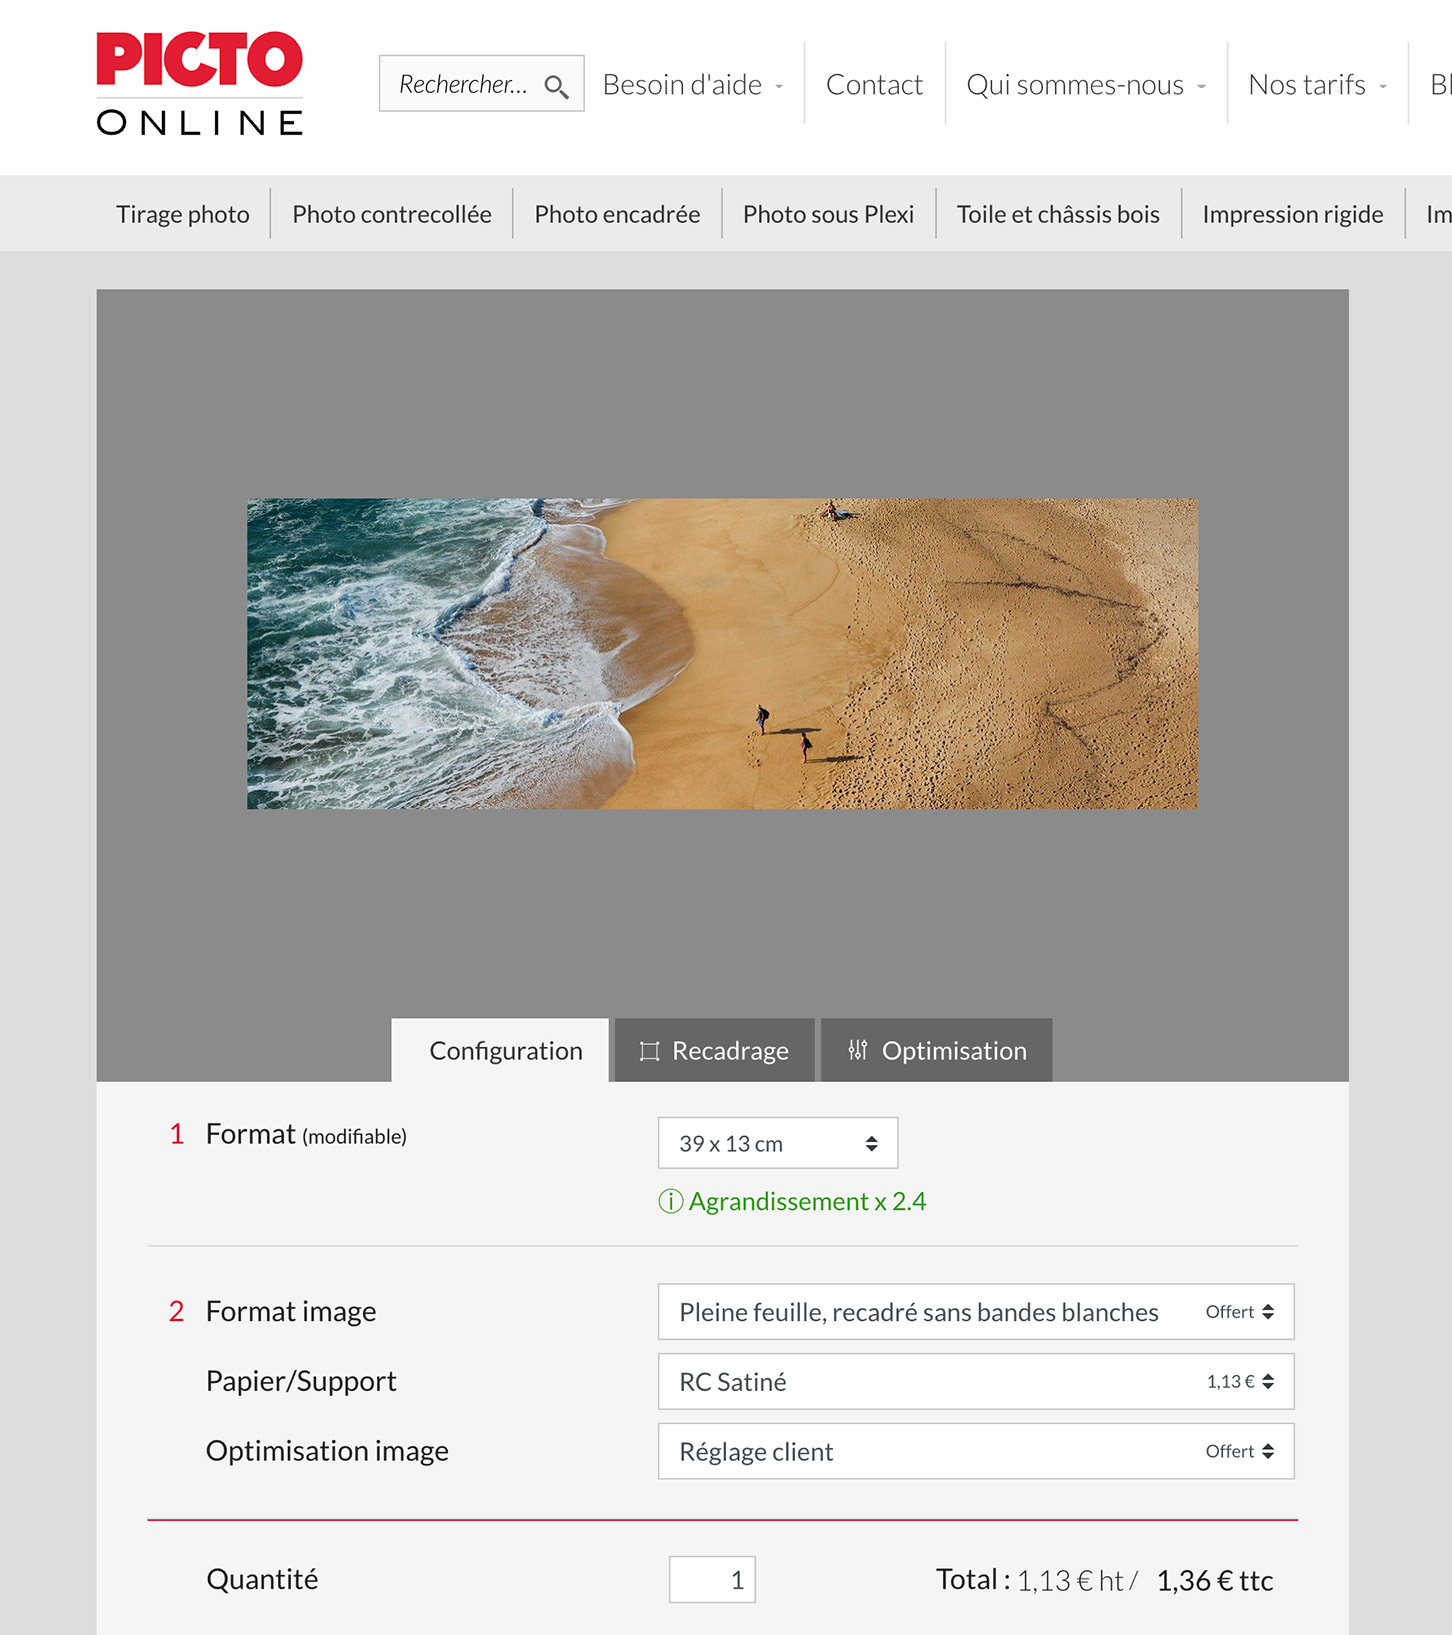Select the Configuration tab

[505, 1050]
